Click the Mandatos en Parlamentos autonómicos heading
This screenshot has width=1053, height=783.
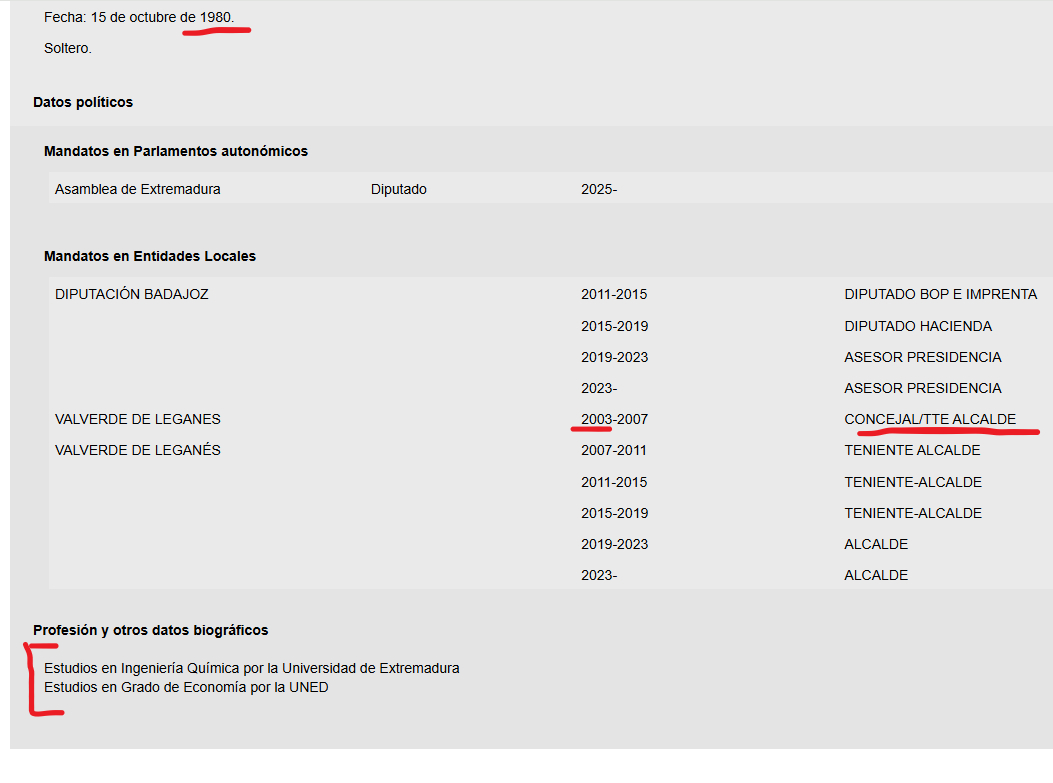click(x=176, y=151)
